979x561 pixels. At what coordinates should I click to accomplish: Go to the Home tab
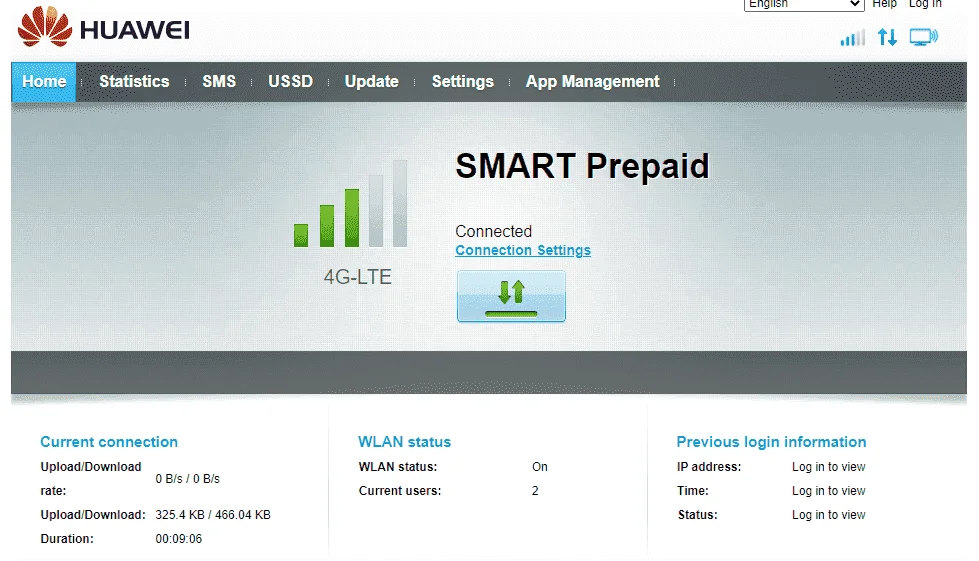(x=44, y=82)
